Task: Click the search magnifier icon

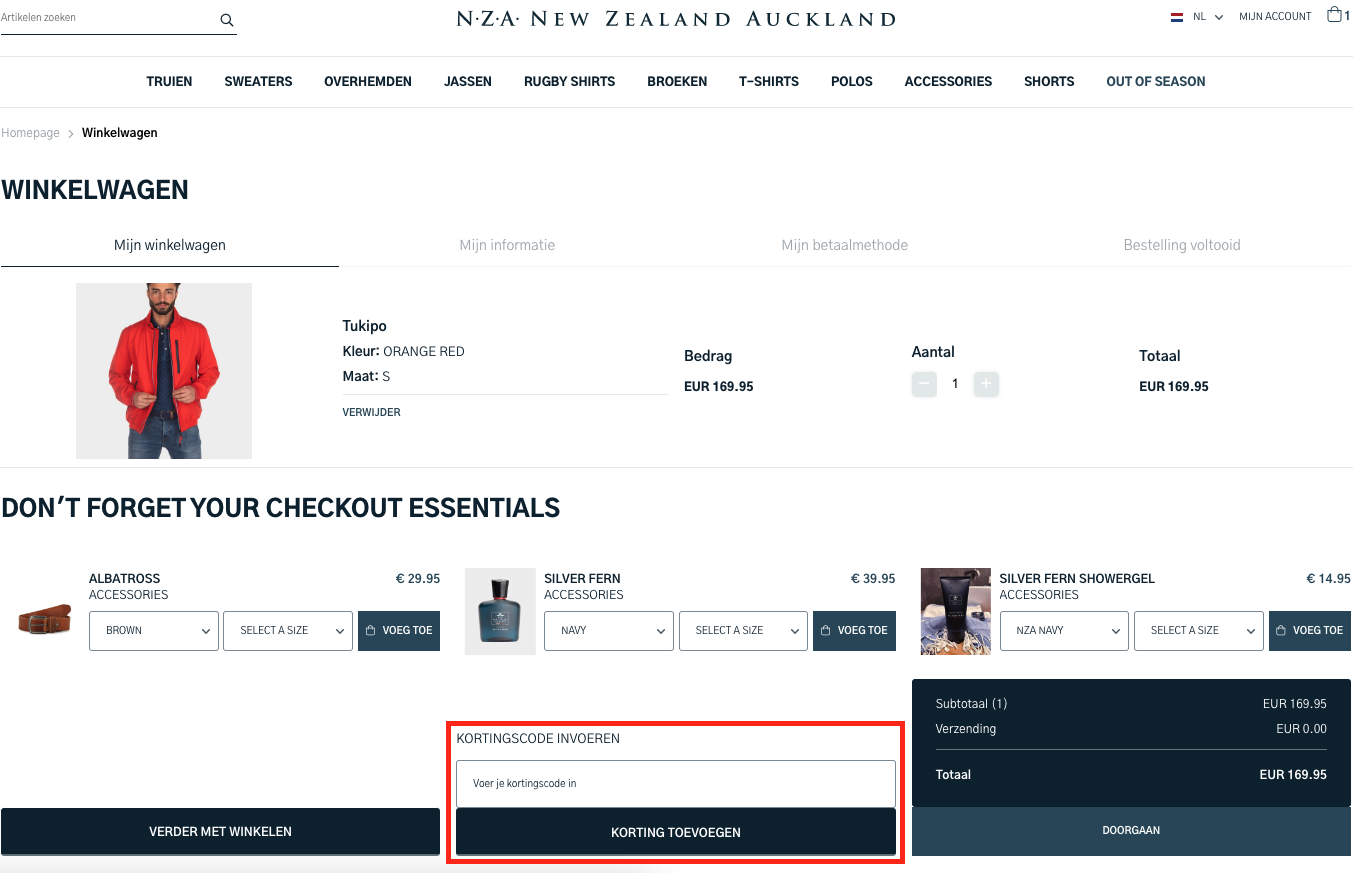Action: (x=226, y=20)
